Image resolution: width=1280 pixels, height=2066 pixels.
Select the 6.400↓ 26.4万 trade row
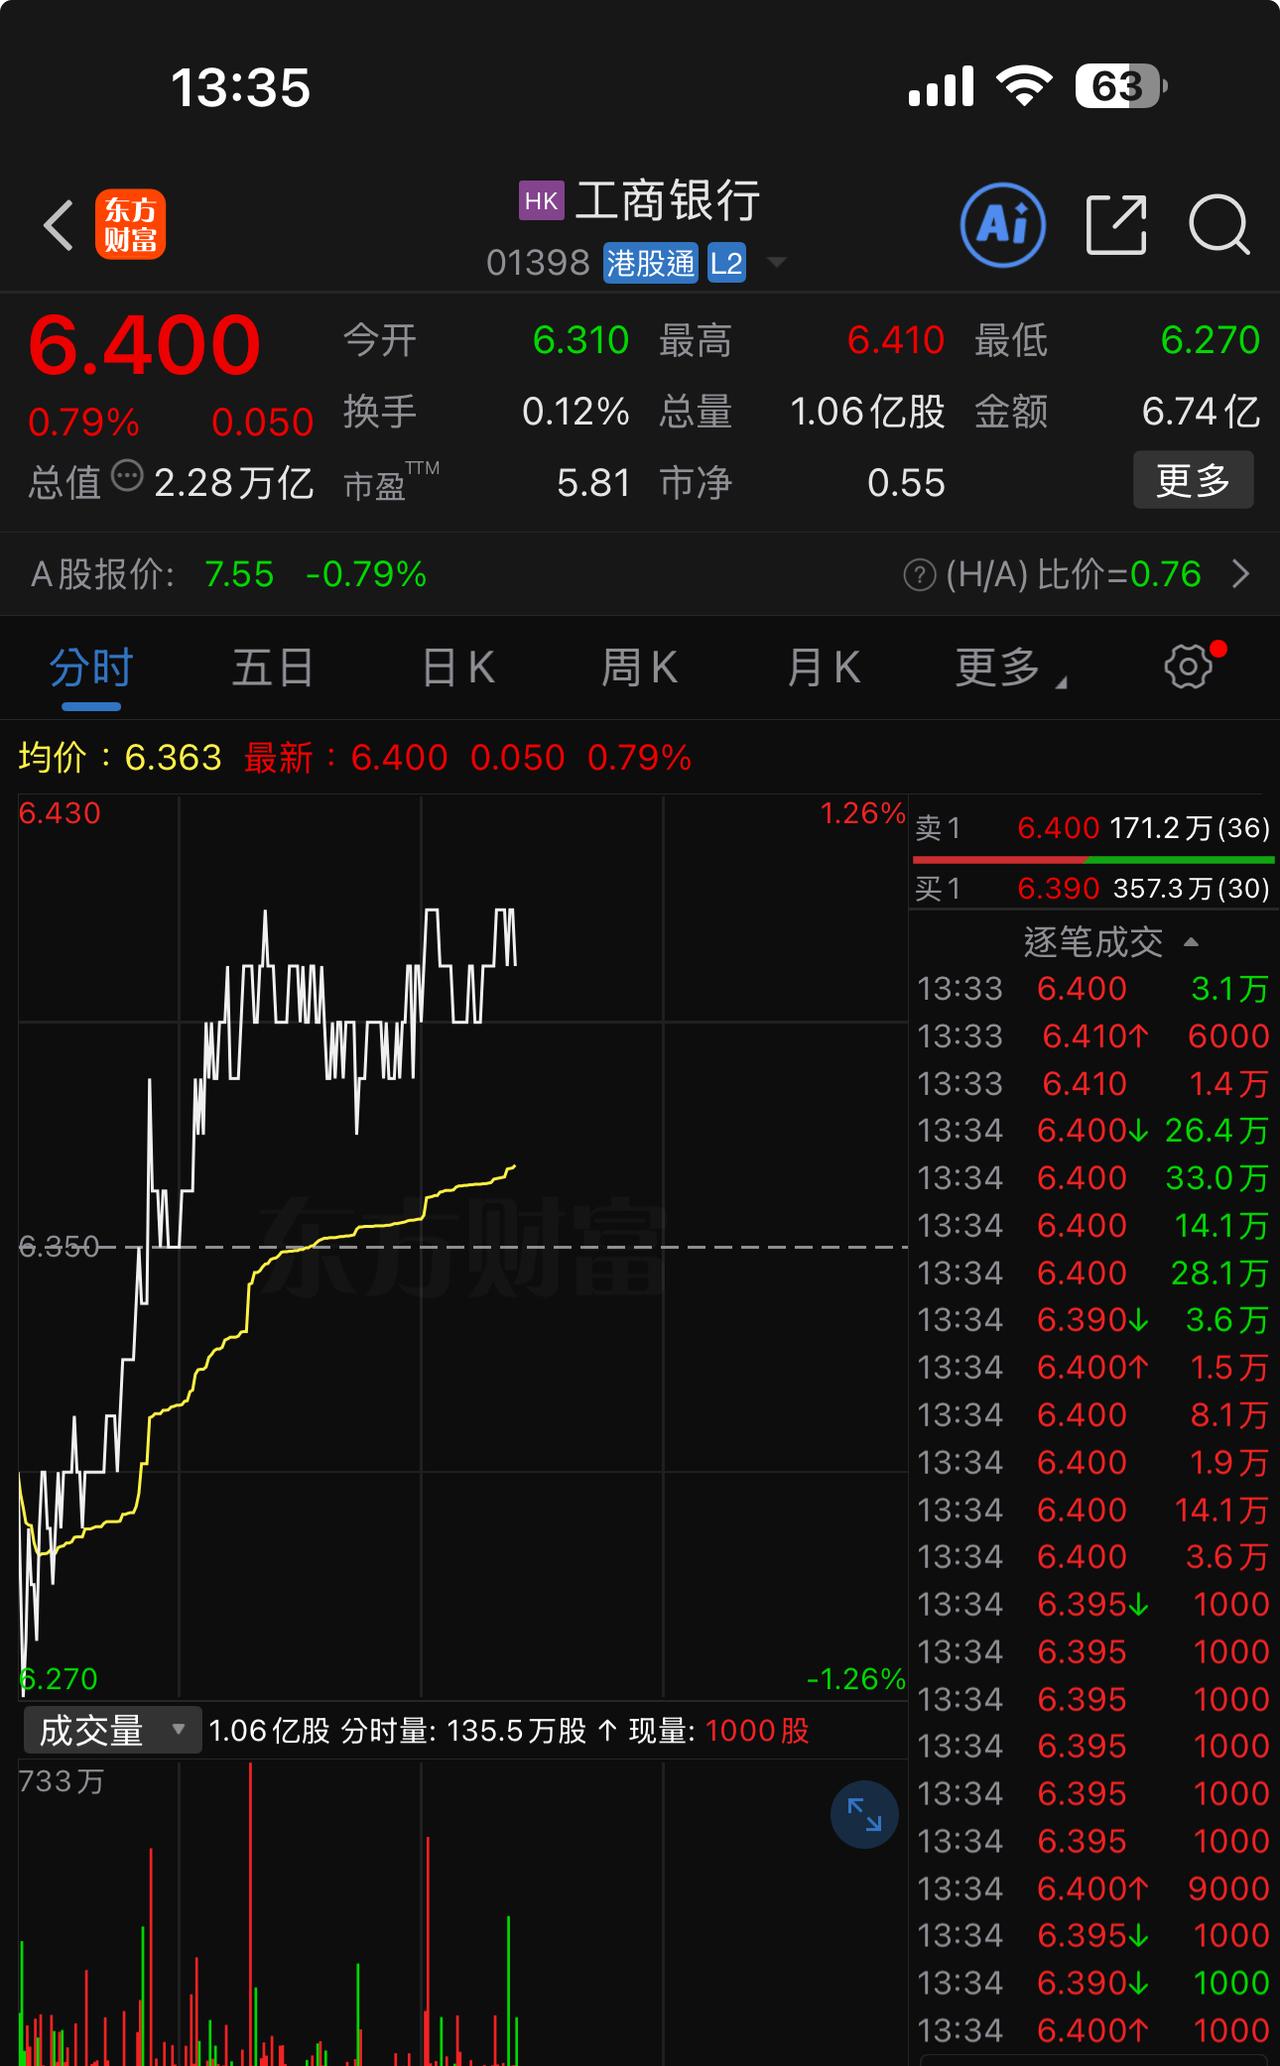pyautogui.click(x=1093, y=1131)
